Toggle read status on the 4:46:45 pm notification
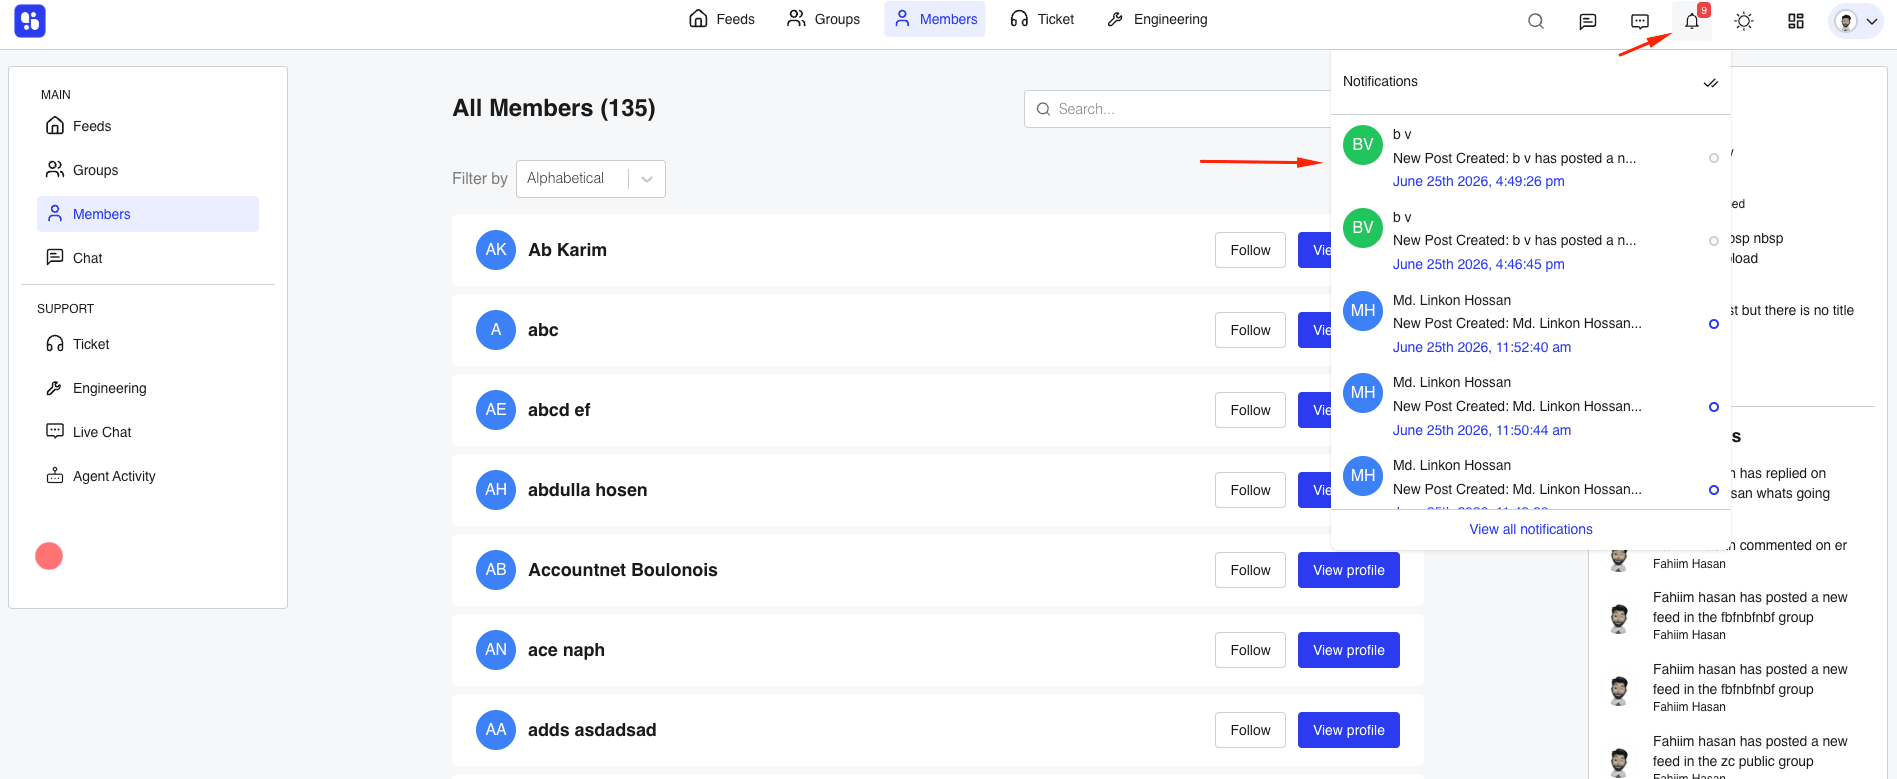1897x779 pixels. (x=1714, y=241)
